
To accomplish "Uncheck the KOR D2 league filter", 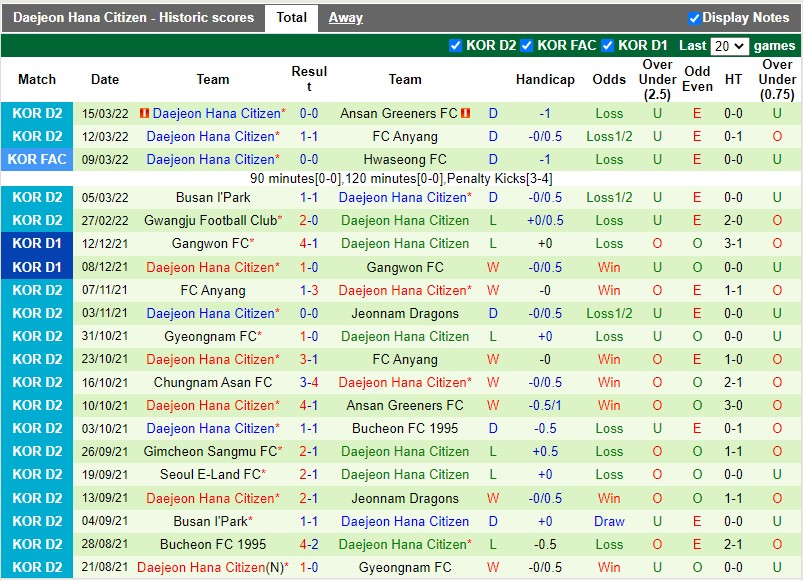I will click(455, 46).
